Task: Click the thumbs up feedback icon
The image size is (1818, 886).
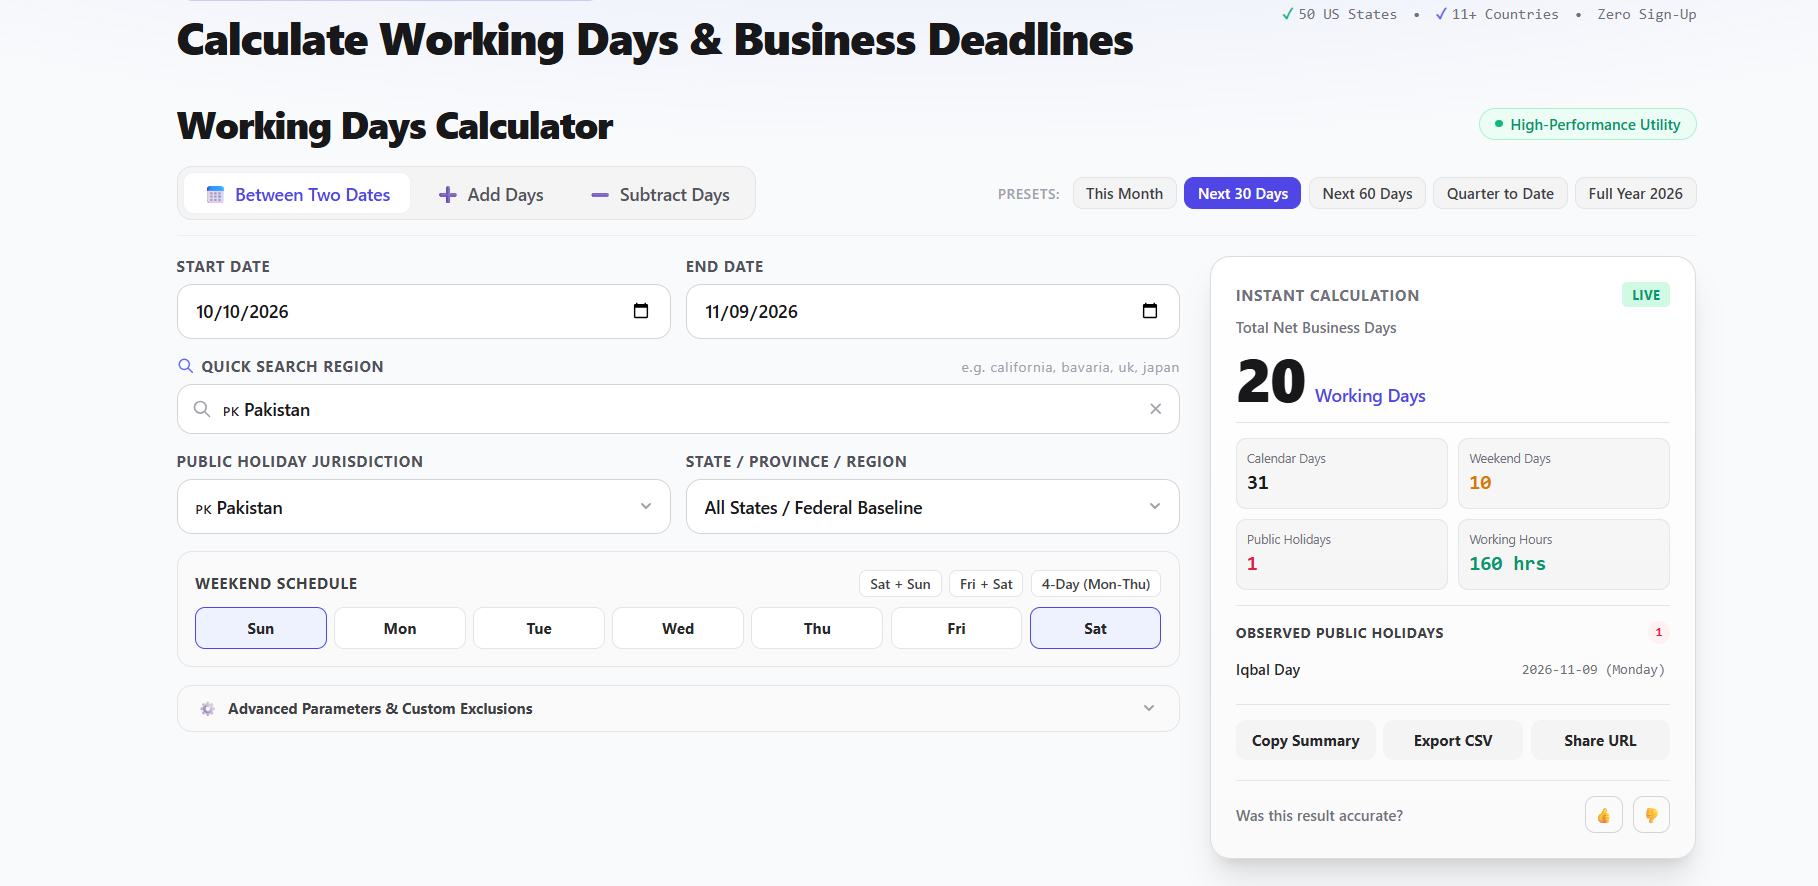Action: [1604, 815]
